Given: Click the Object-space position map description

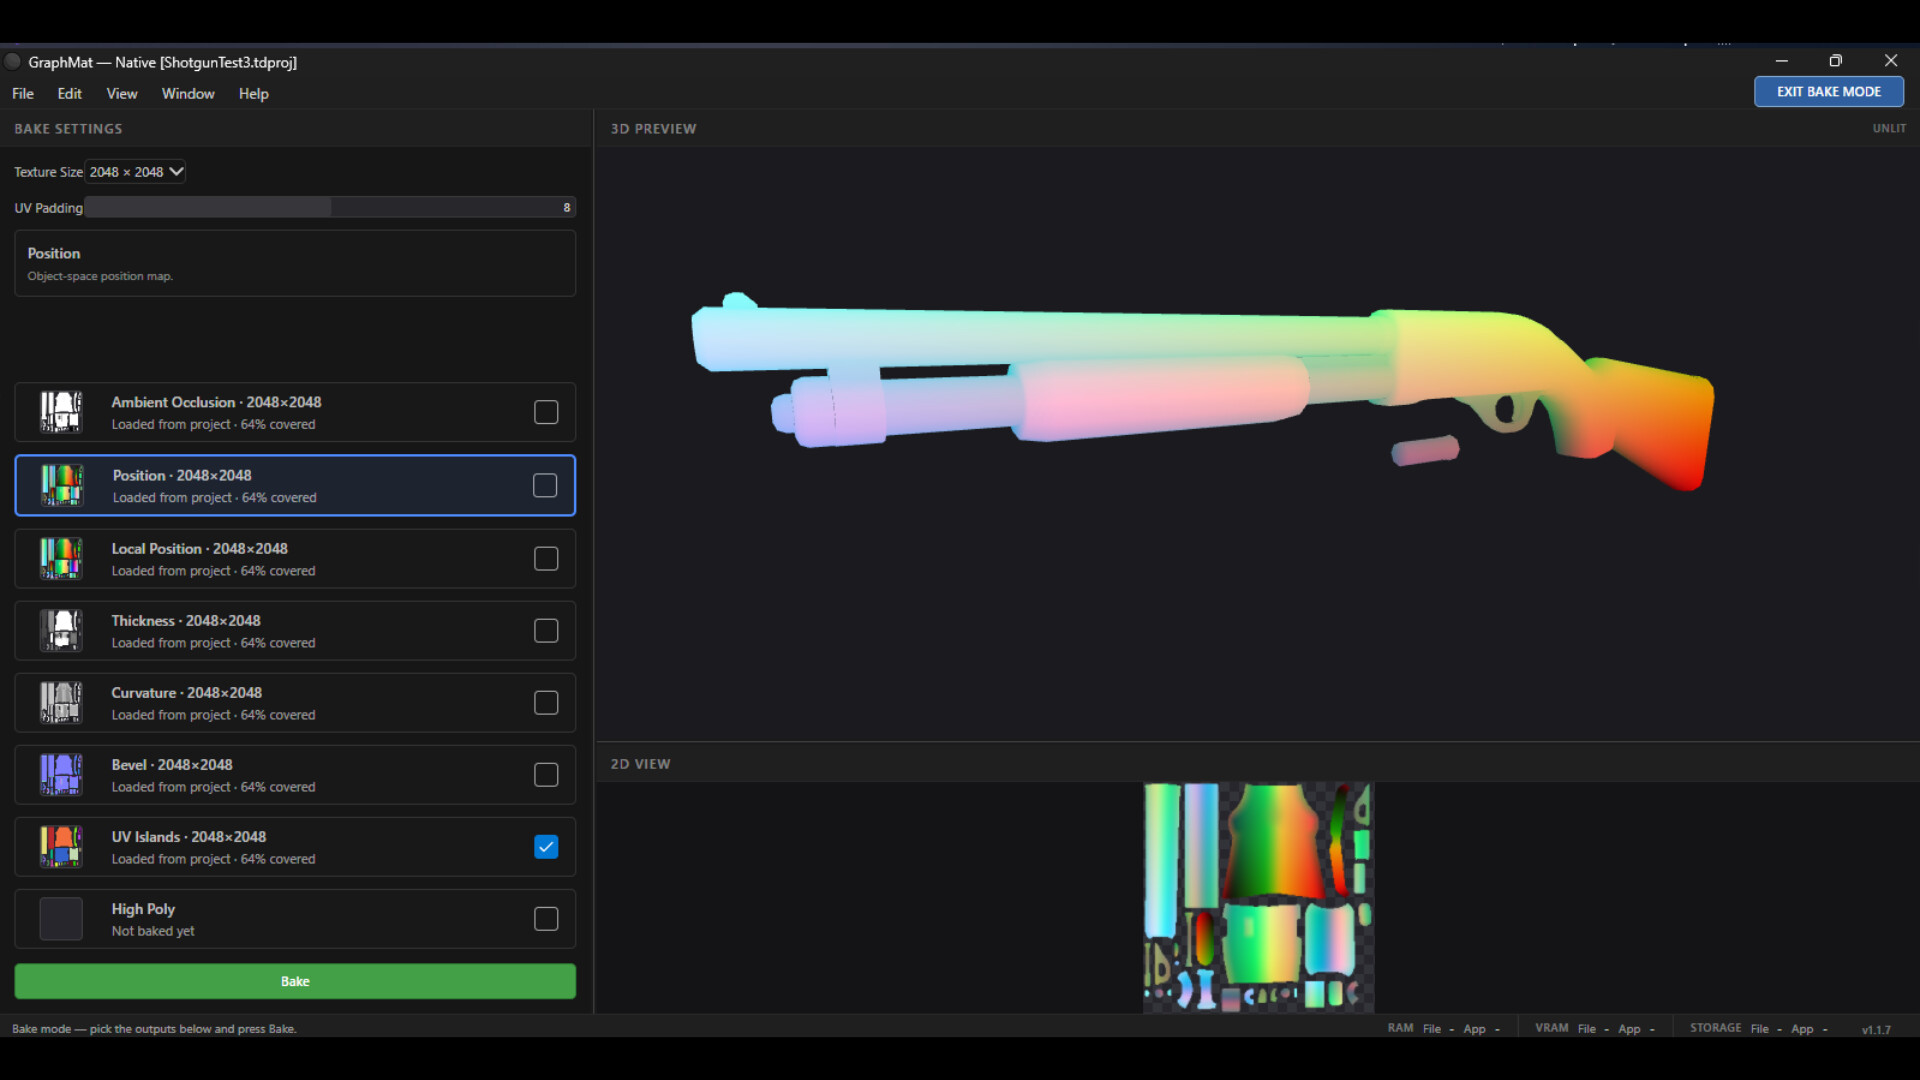Looking at the screenshot, I should [100, 276].
